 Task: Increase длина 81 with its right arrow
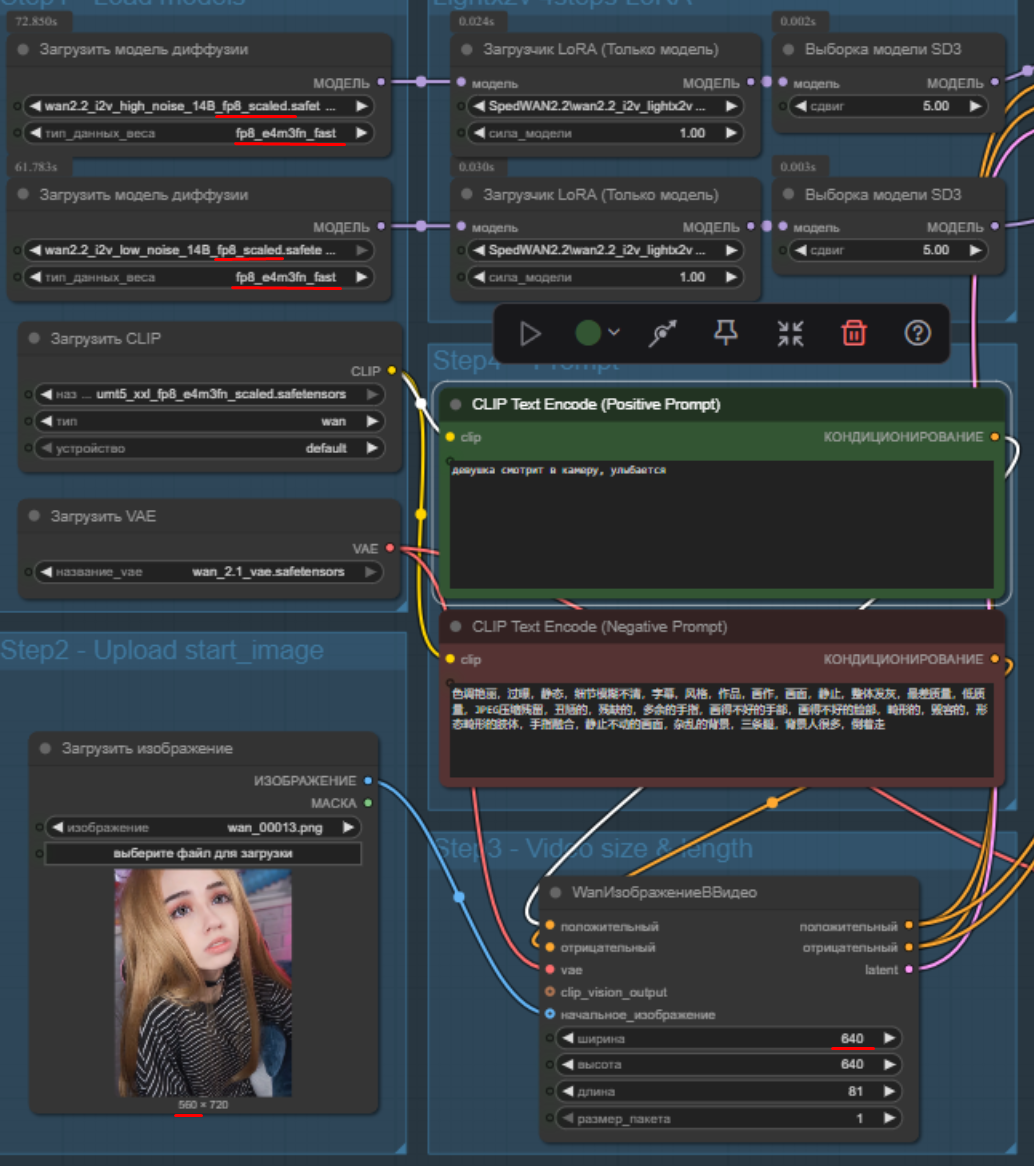889,1091
